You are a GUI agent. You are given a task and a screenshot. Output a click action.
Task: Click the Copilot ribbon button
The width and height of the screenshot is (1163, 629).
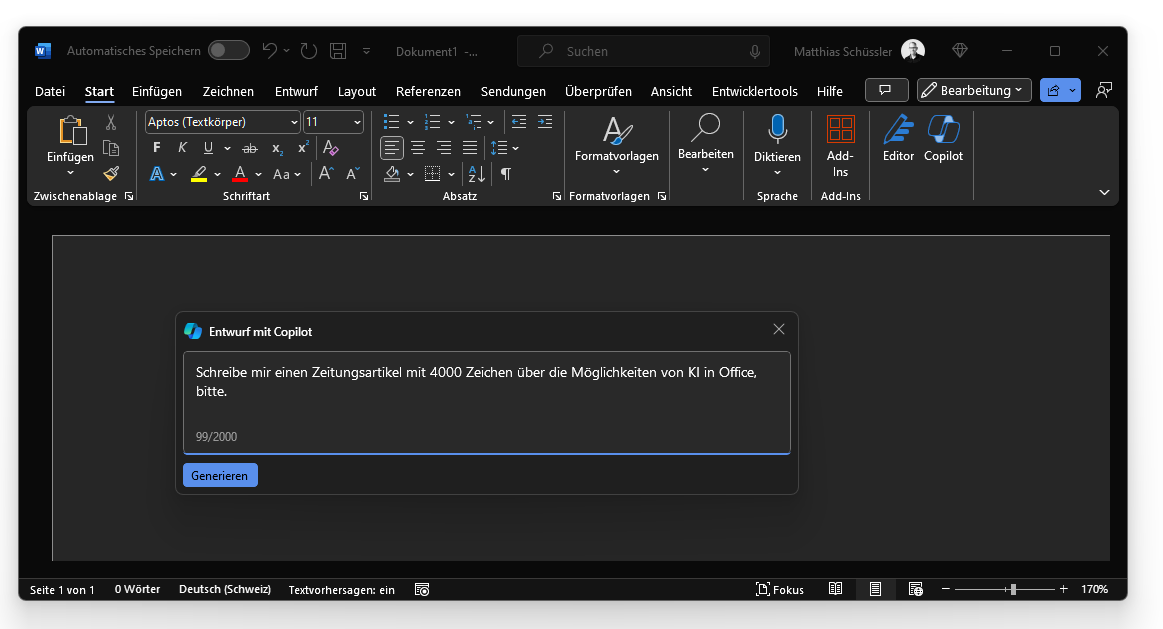(943, 139)
